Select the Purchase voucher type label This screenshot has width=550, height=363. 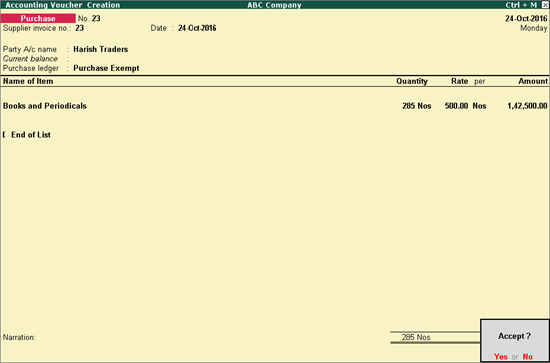(38, 19)
